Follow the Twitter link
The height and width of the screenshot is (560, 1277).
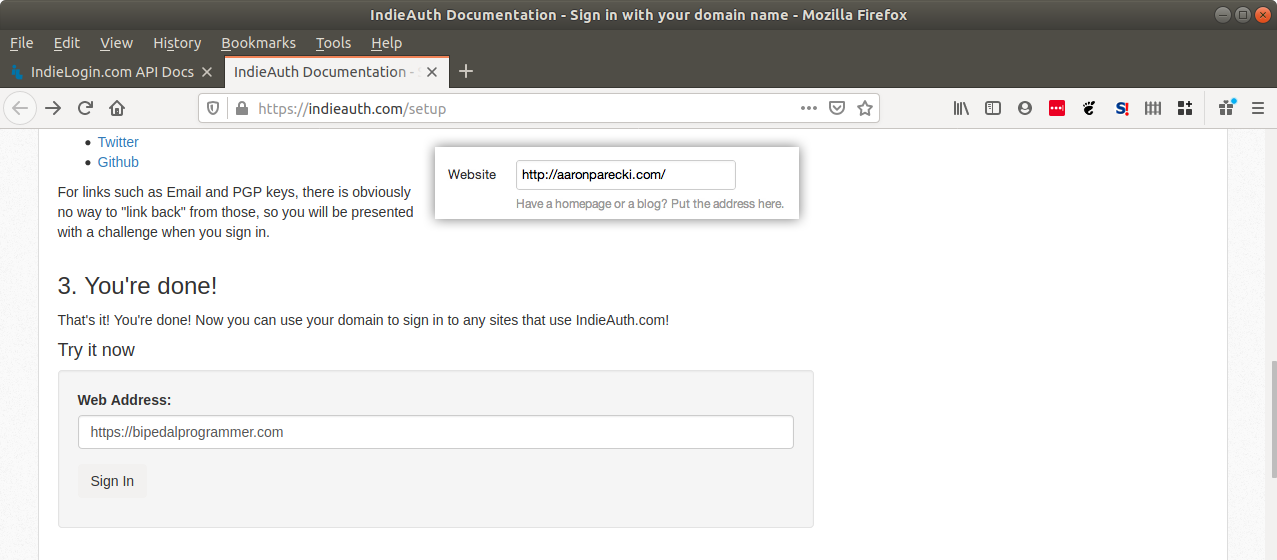(x=118, y=142)
